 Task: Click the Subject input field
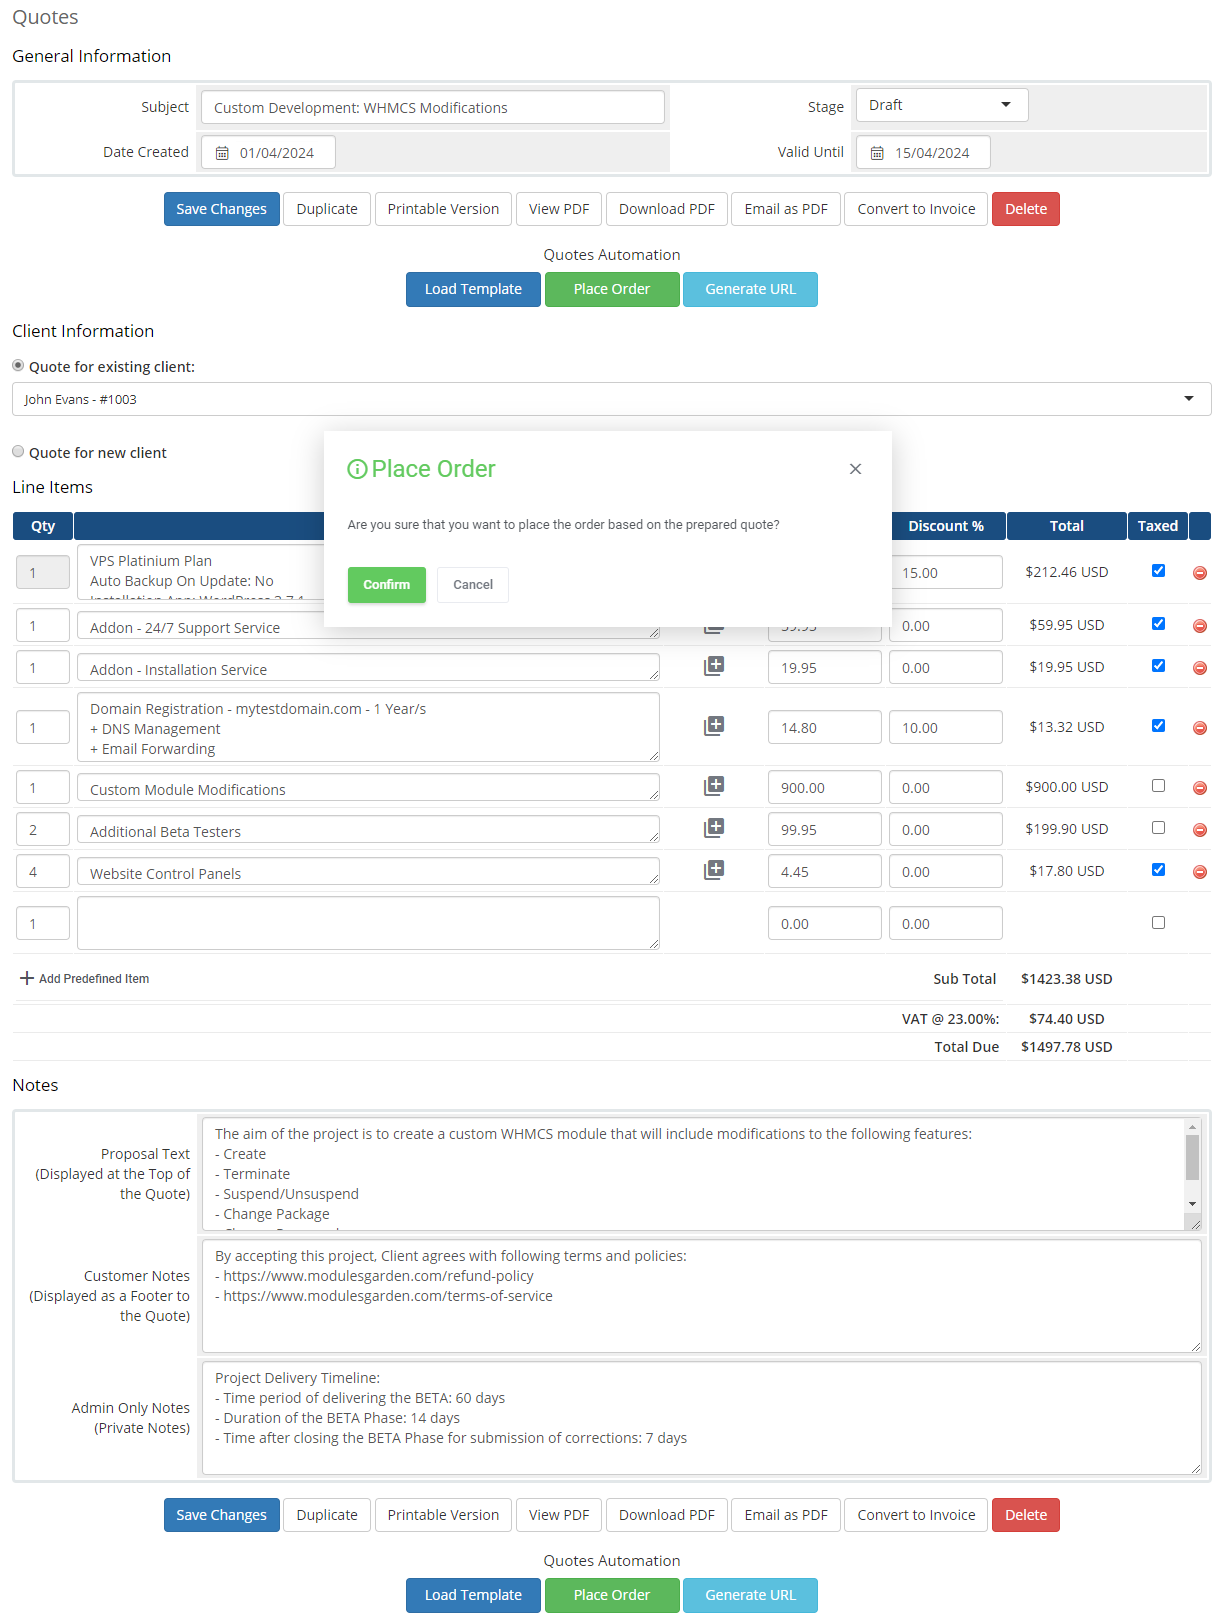coord(433,107)
